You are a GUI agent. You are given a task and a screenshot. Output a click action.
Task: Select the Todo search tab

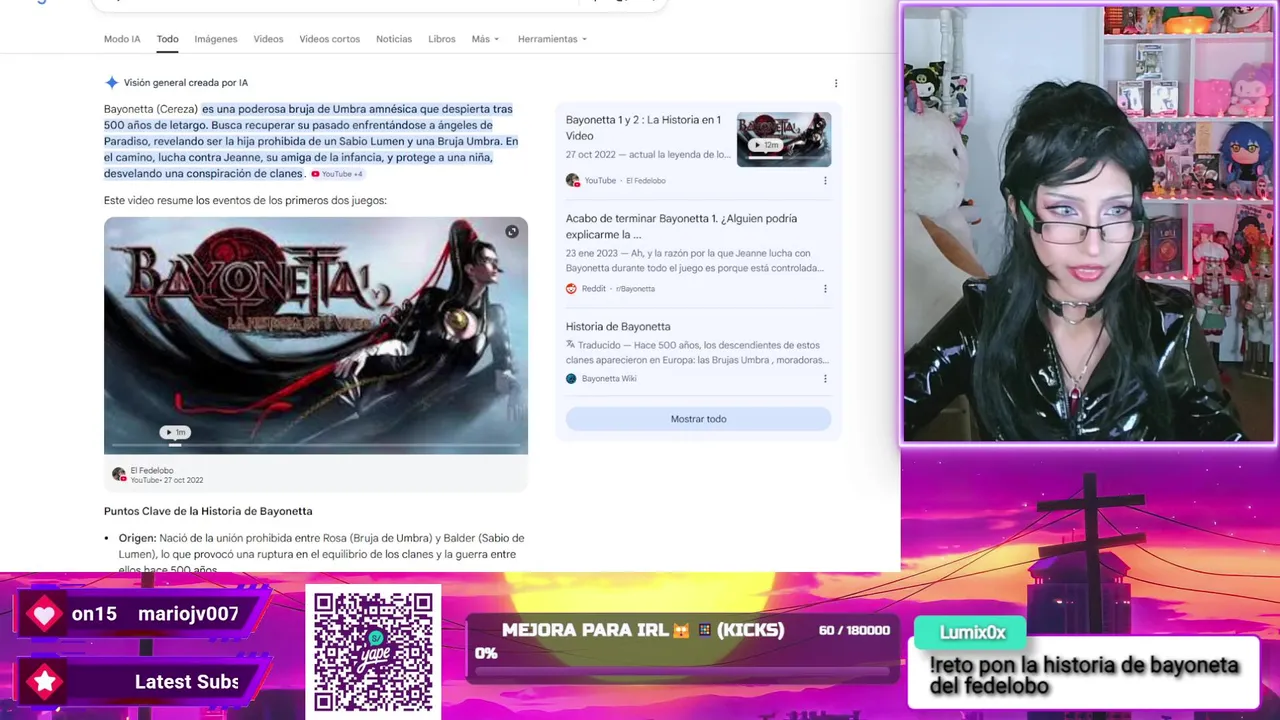click(x=167, y=39)
